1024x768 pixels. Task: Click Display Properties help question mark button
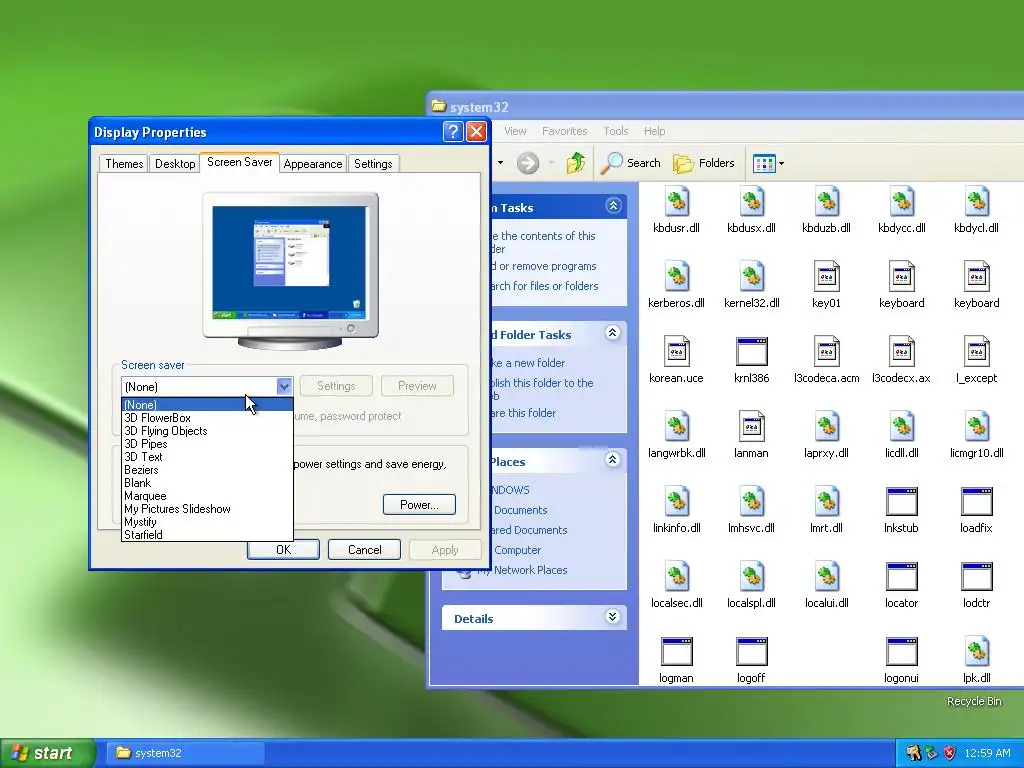[453, 132]
